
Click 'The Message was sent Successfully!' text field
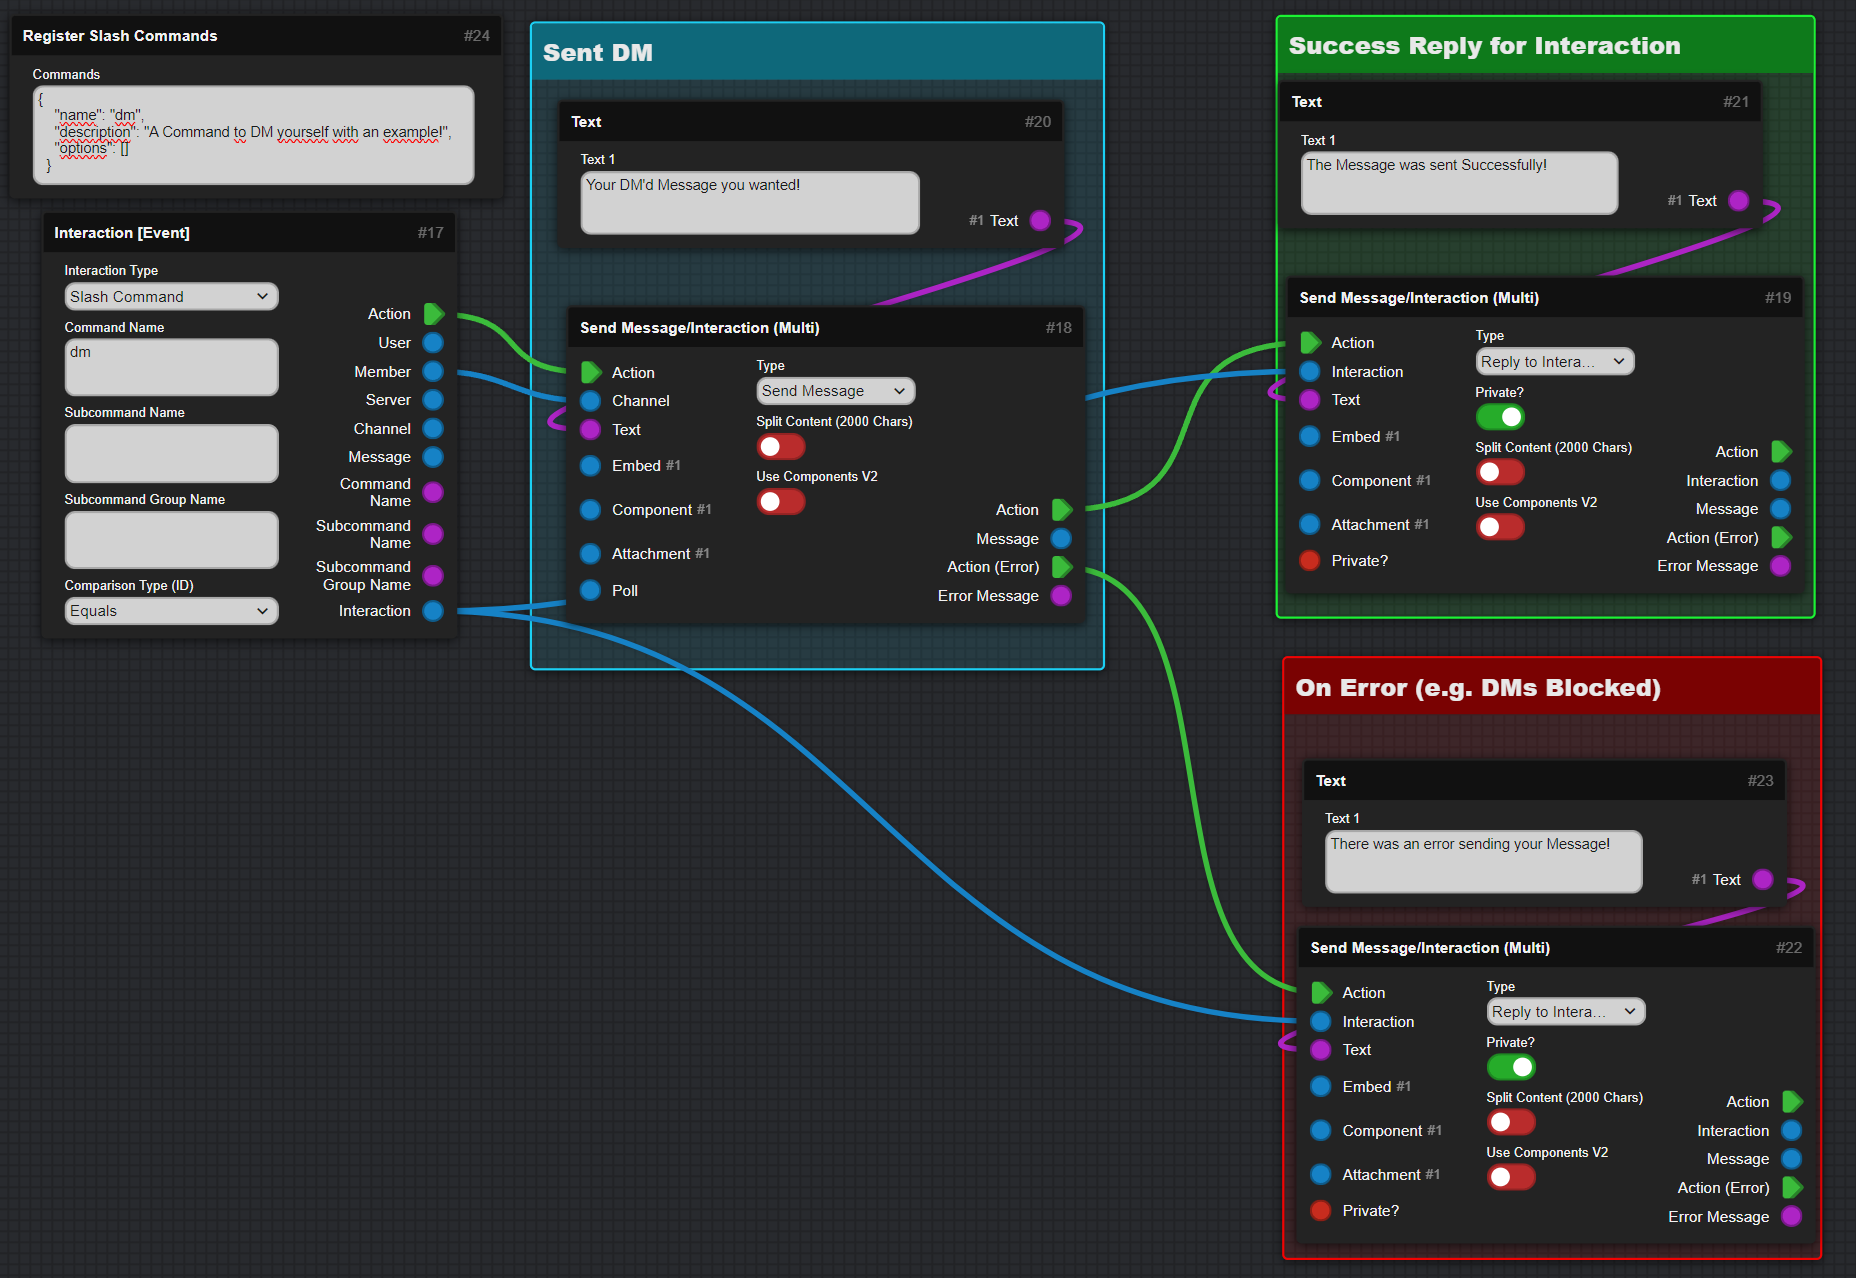click(x=1459, y=183)
